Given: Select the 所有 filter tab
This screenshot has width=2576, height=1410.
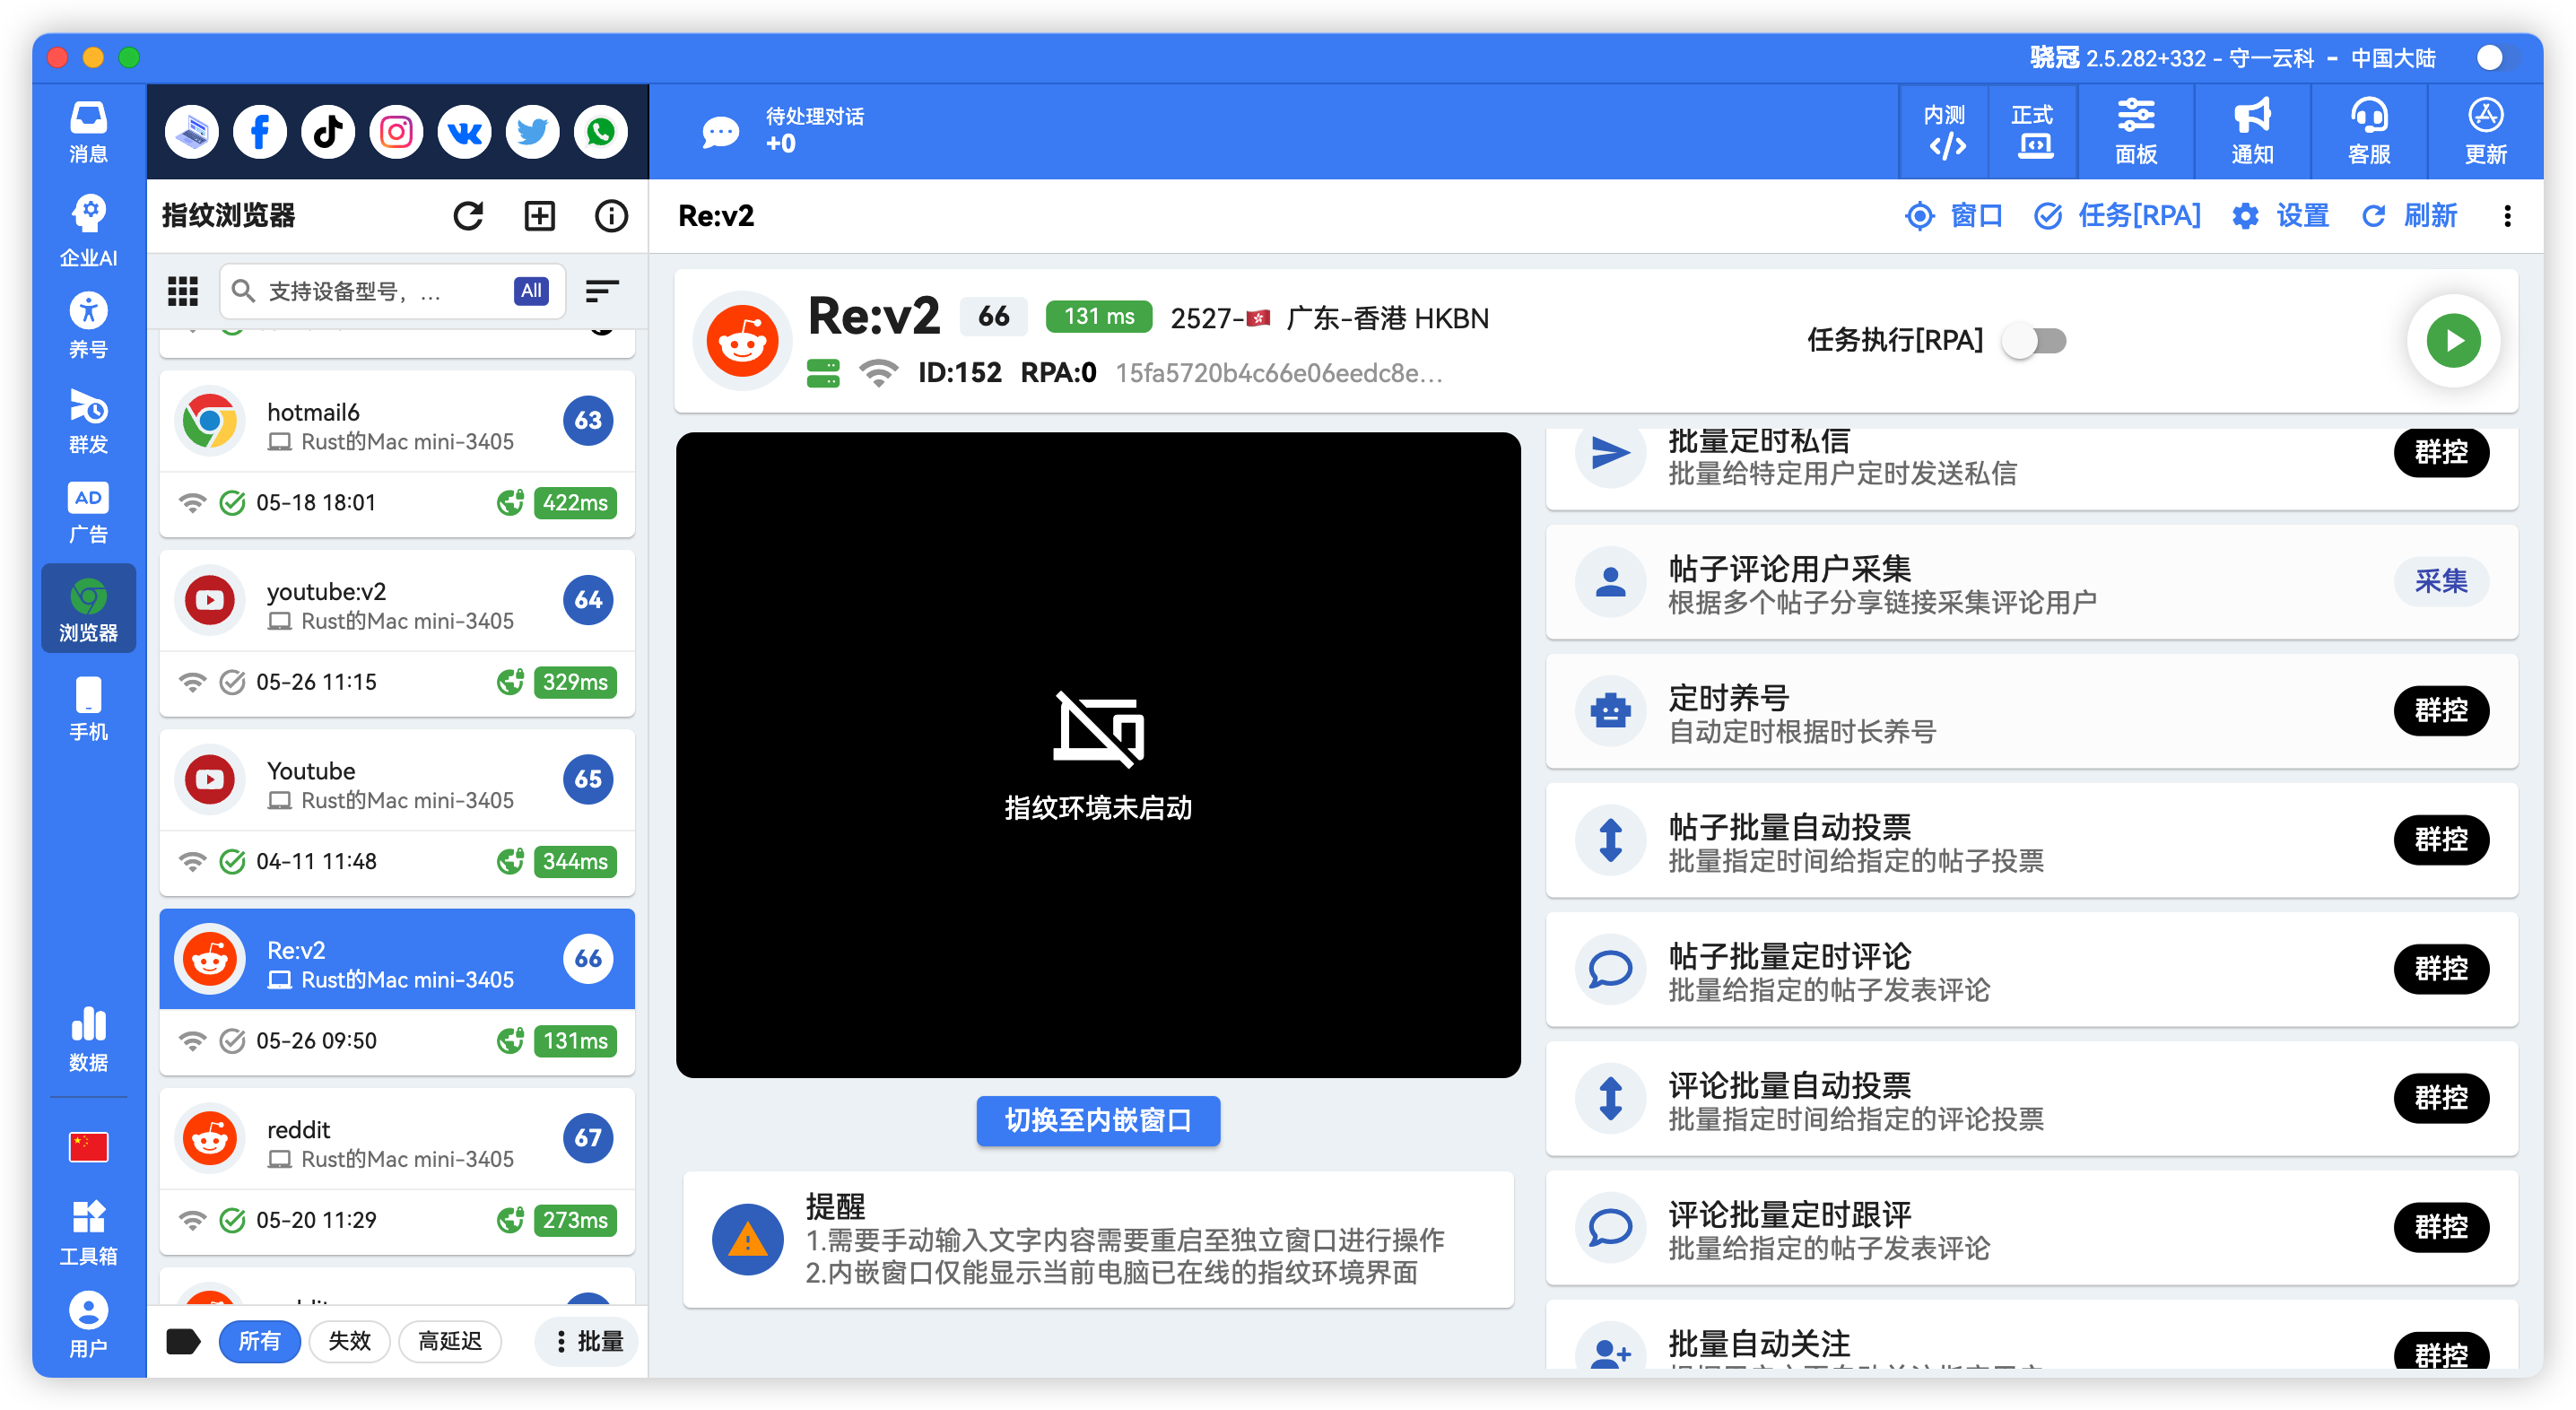Looking at the screenshot, I should pyautogui.click(x=259, y=1341).
